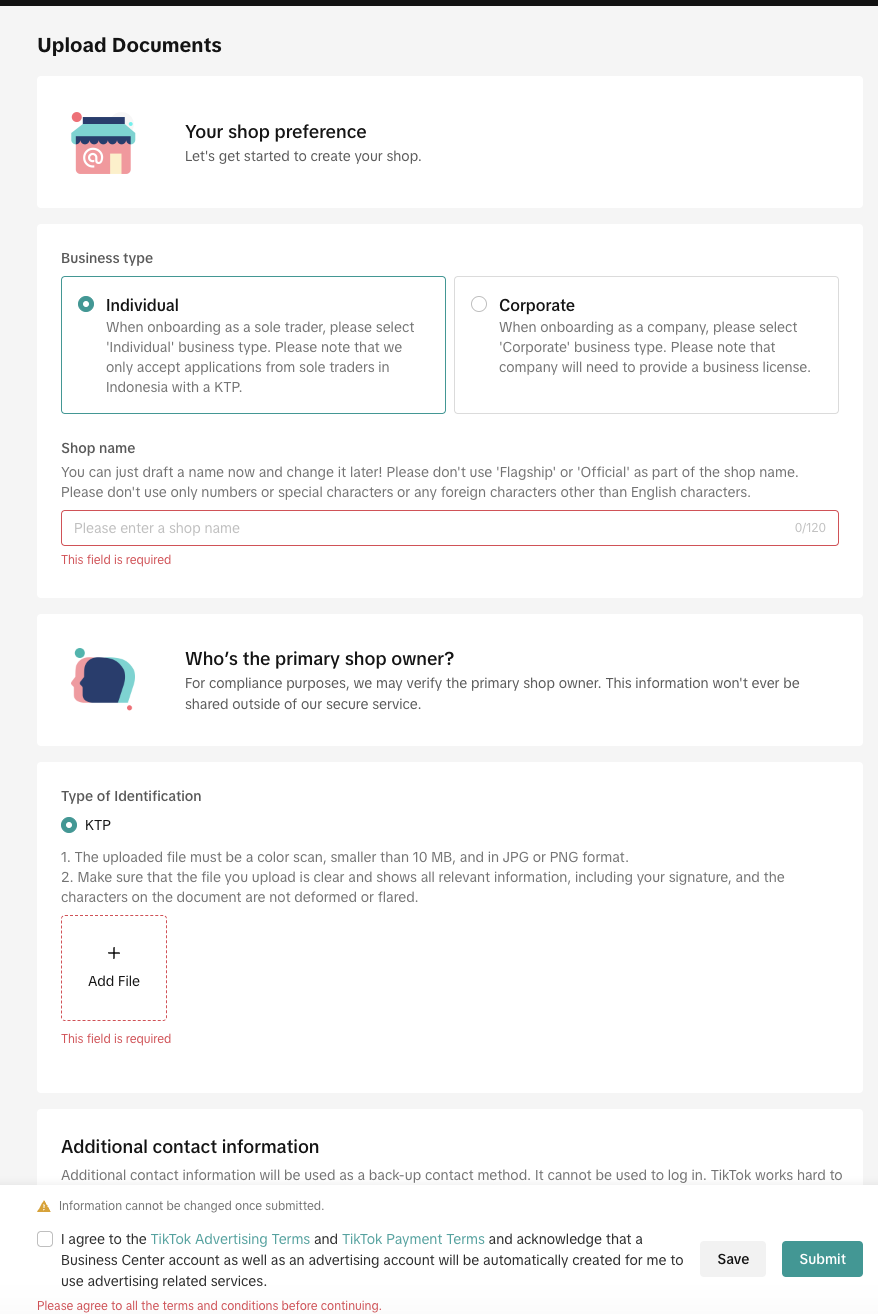Click the Type of Identification label
The height and width of the screenshot is (1314, 878).
click(131, 796)
